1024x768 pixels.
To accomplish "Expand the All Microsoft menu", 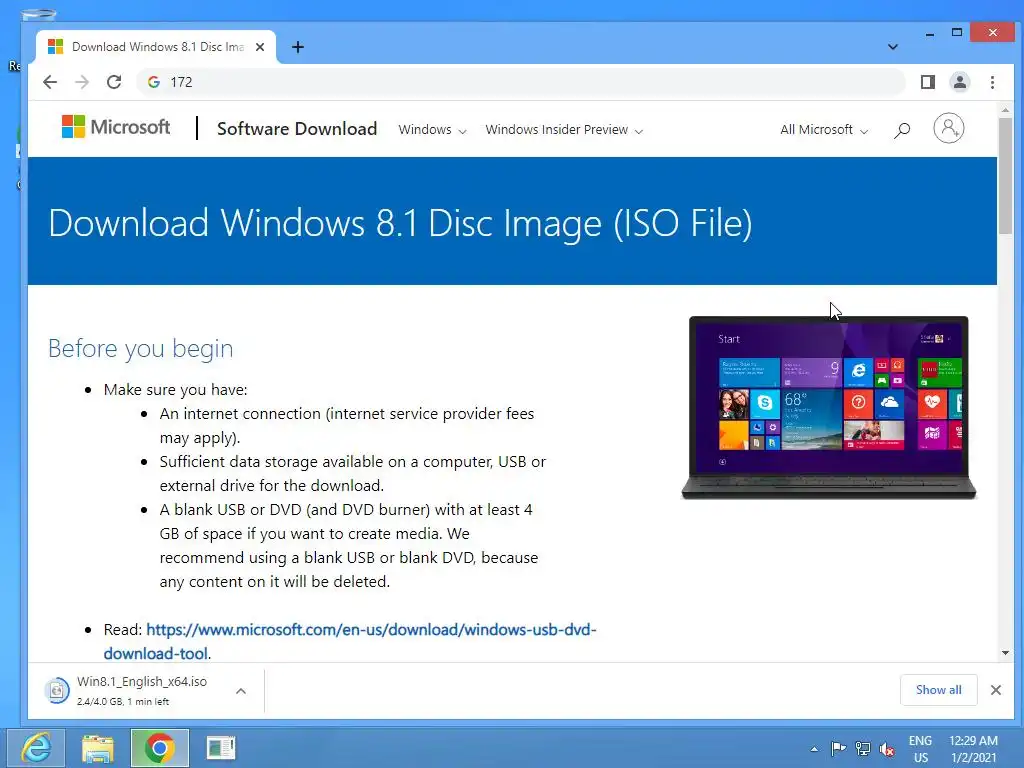I will click(824, 129).
